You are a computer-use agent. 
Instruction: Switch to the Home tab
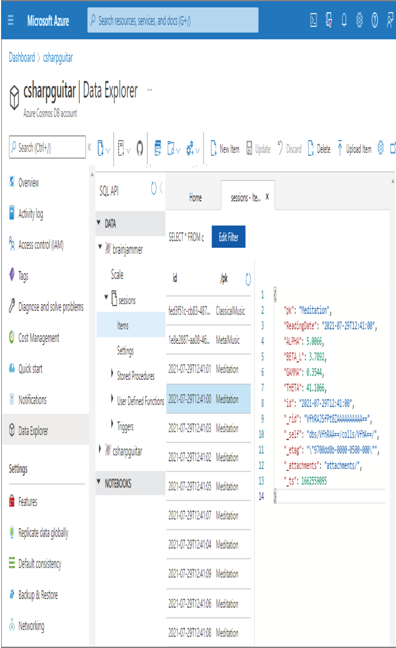point(195,198)
